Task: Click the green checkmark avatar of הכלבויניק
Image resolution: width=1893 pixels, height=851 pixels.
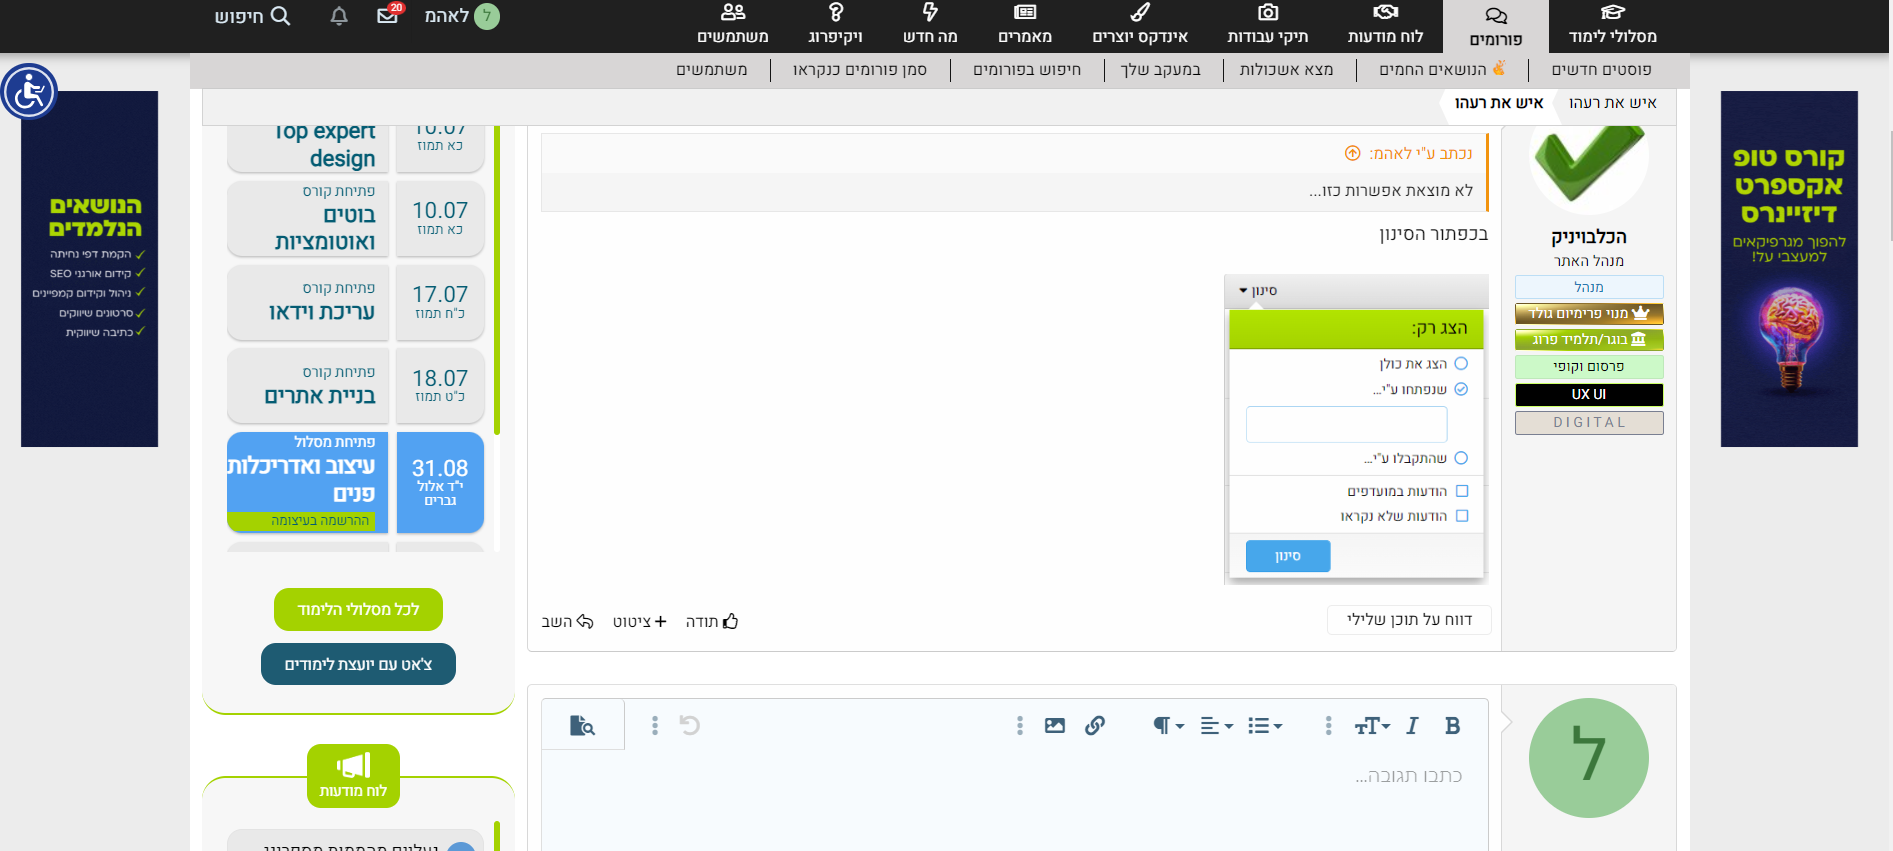Action: tap(1589, 160)
